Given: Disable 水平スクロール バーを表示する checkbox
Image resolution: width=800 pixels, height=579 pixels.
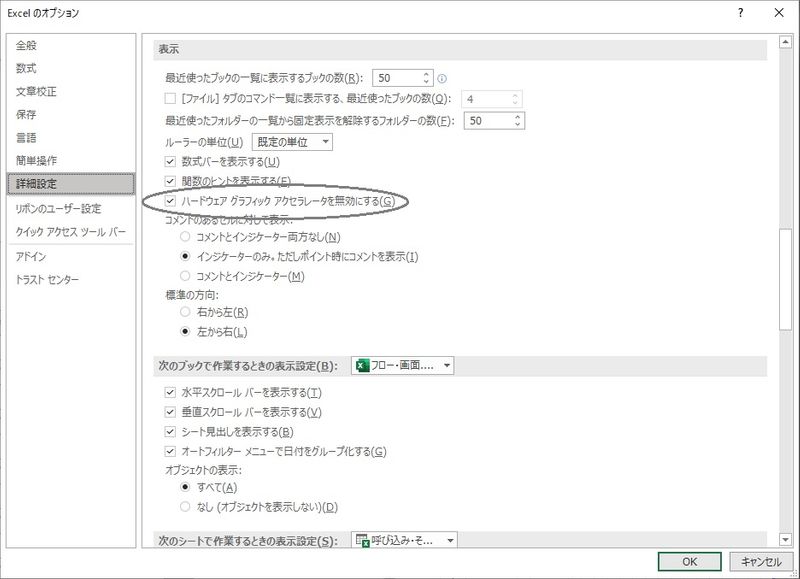Looking at the screenshot, I should (170, 392).
